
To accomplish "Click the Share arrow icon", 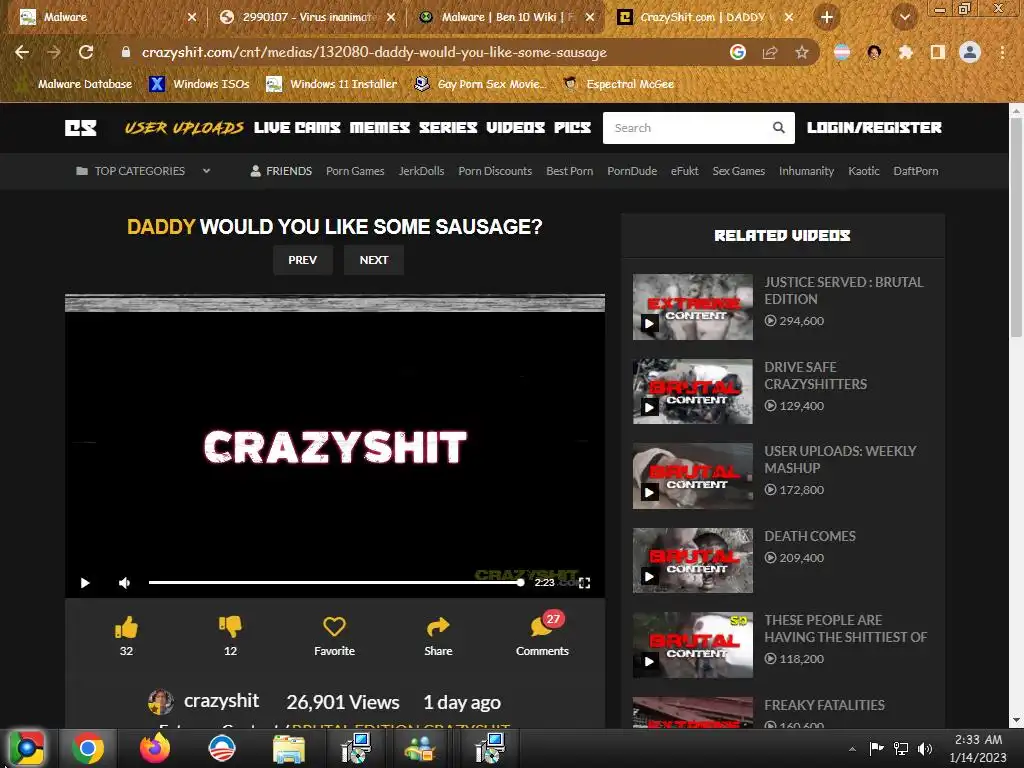I will (438, 627).
